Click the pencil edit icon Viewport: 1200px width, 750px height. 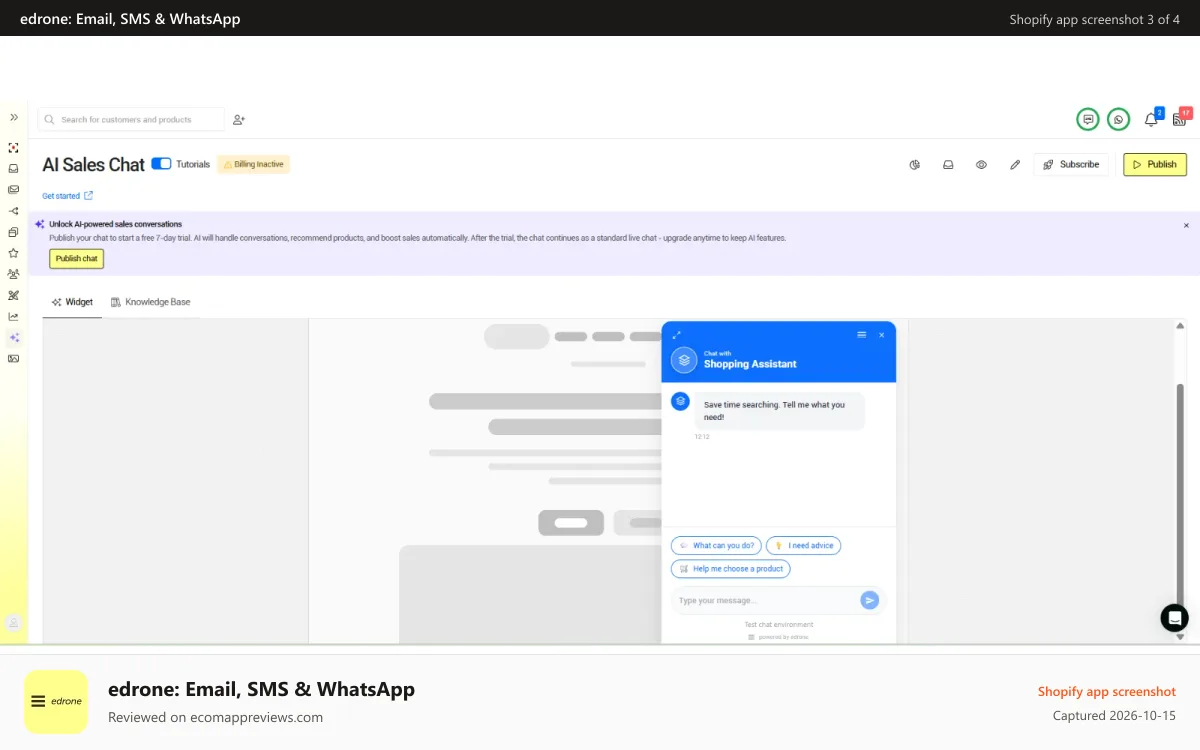point(1015,164)
